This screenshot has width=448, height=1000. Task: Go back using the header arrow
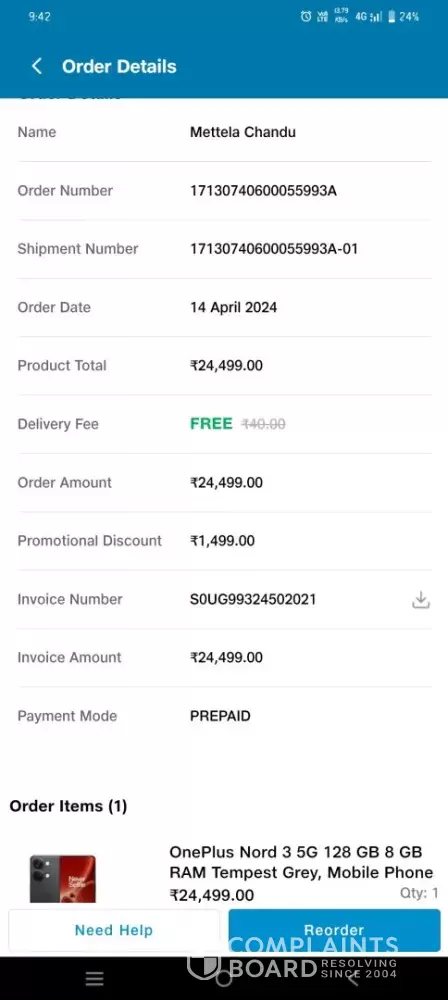click(x=36, y=66)
